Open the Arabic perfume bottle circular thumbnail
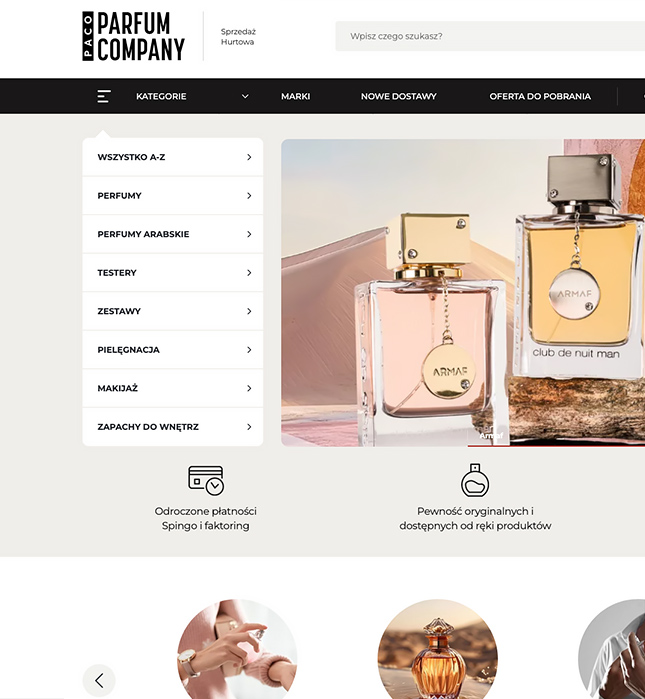This screenshot has width=645, height=699. [438, 649]
